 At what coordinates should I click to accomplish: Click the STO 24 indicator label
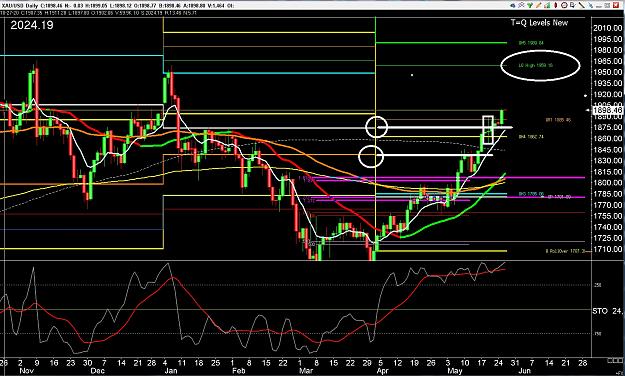coord(607,311)
